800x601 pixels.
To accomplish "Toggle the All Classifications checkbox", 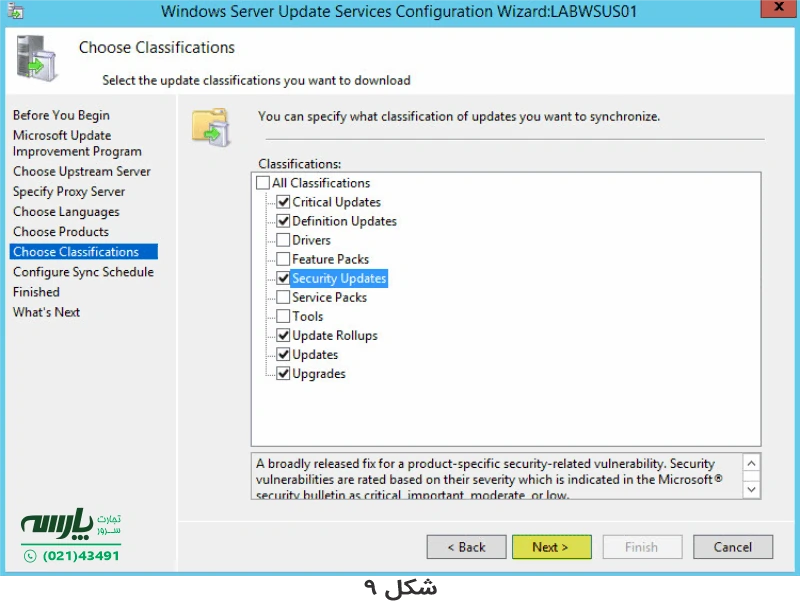I will pos(263,183).
